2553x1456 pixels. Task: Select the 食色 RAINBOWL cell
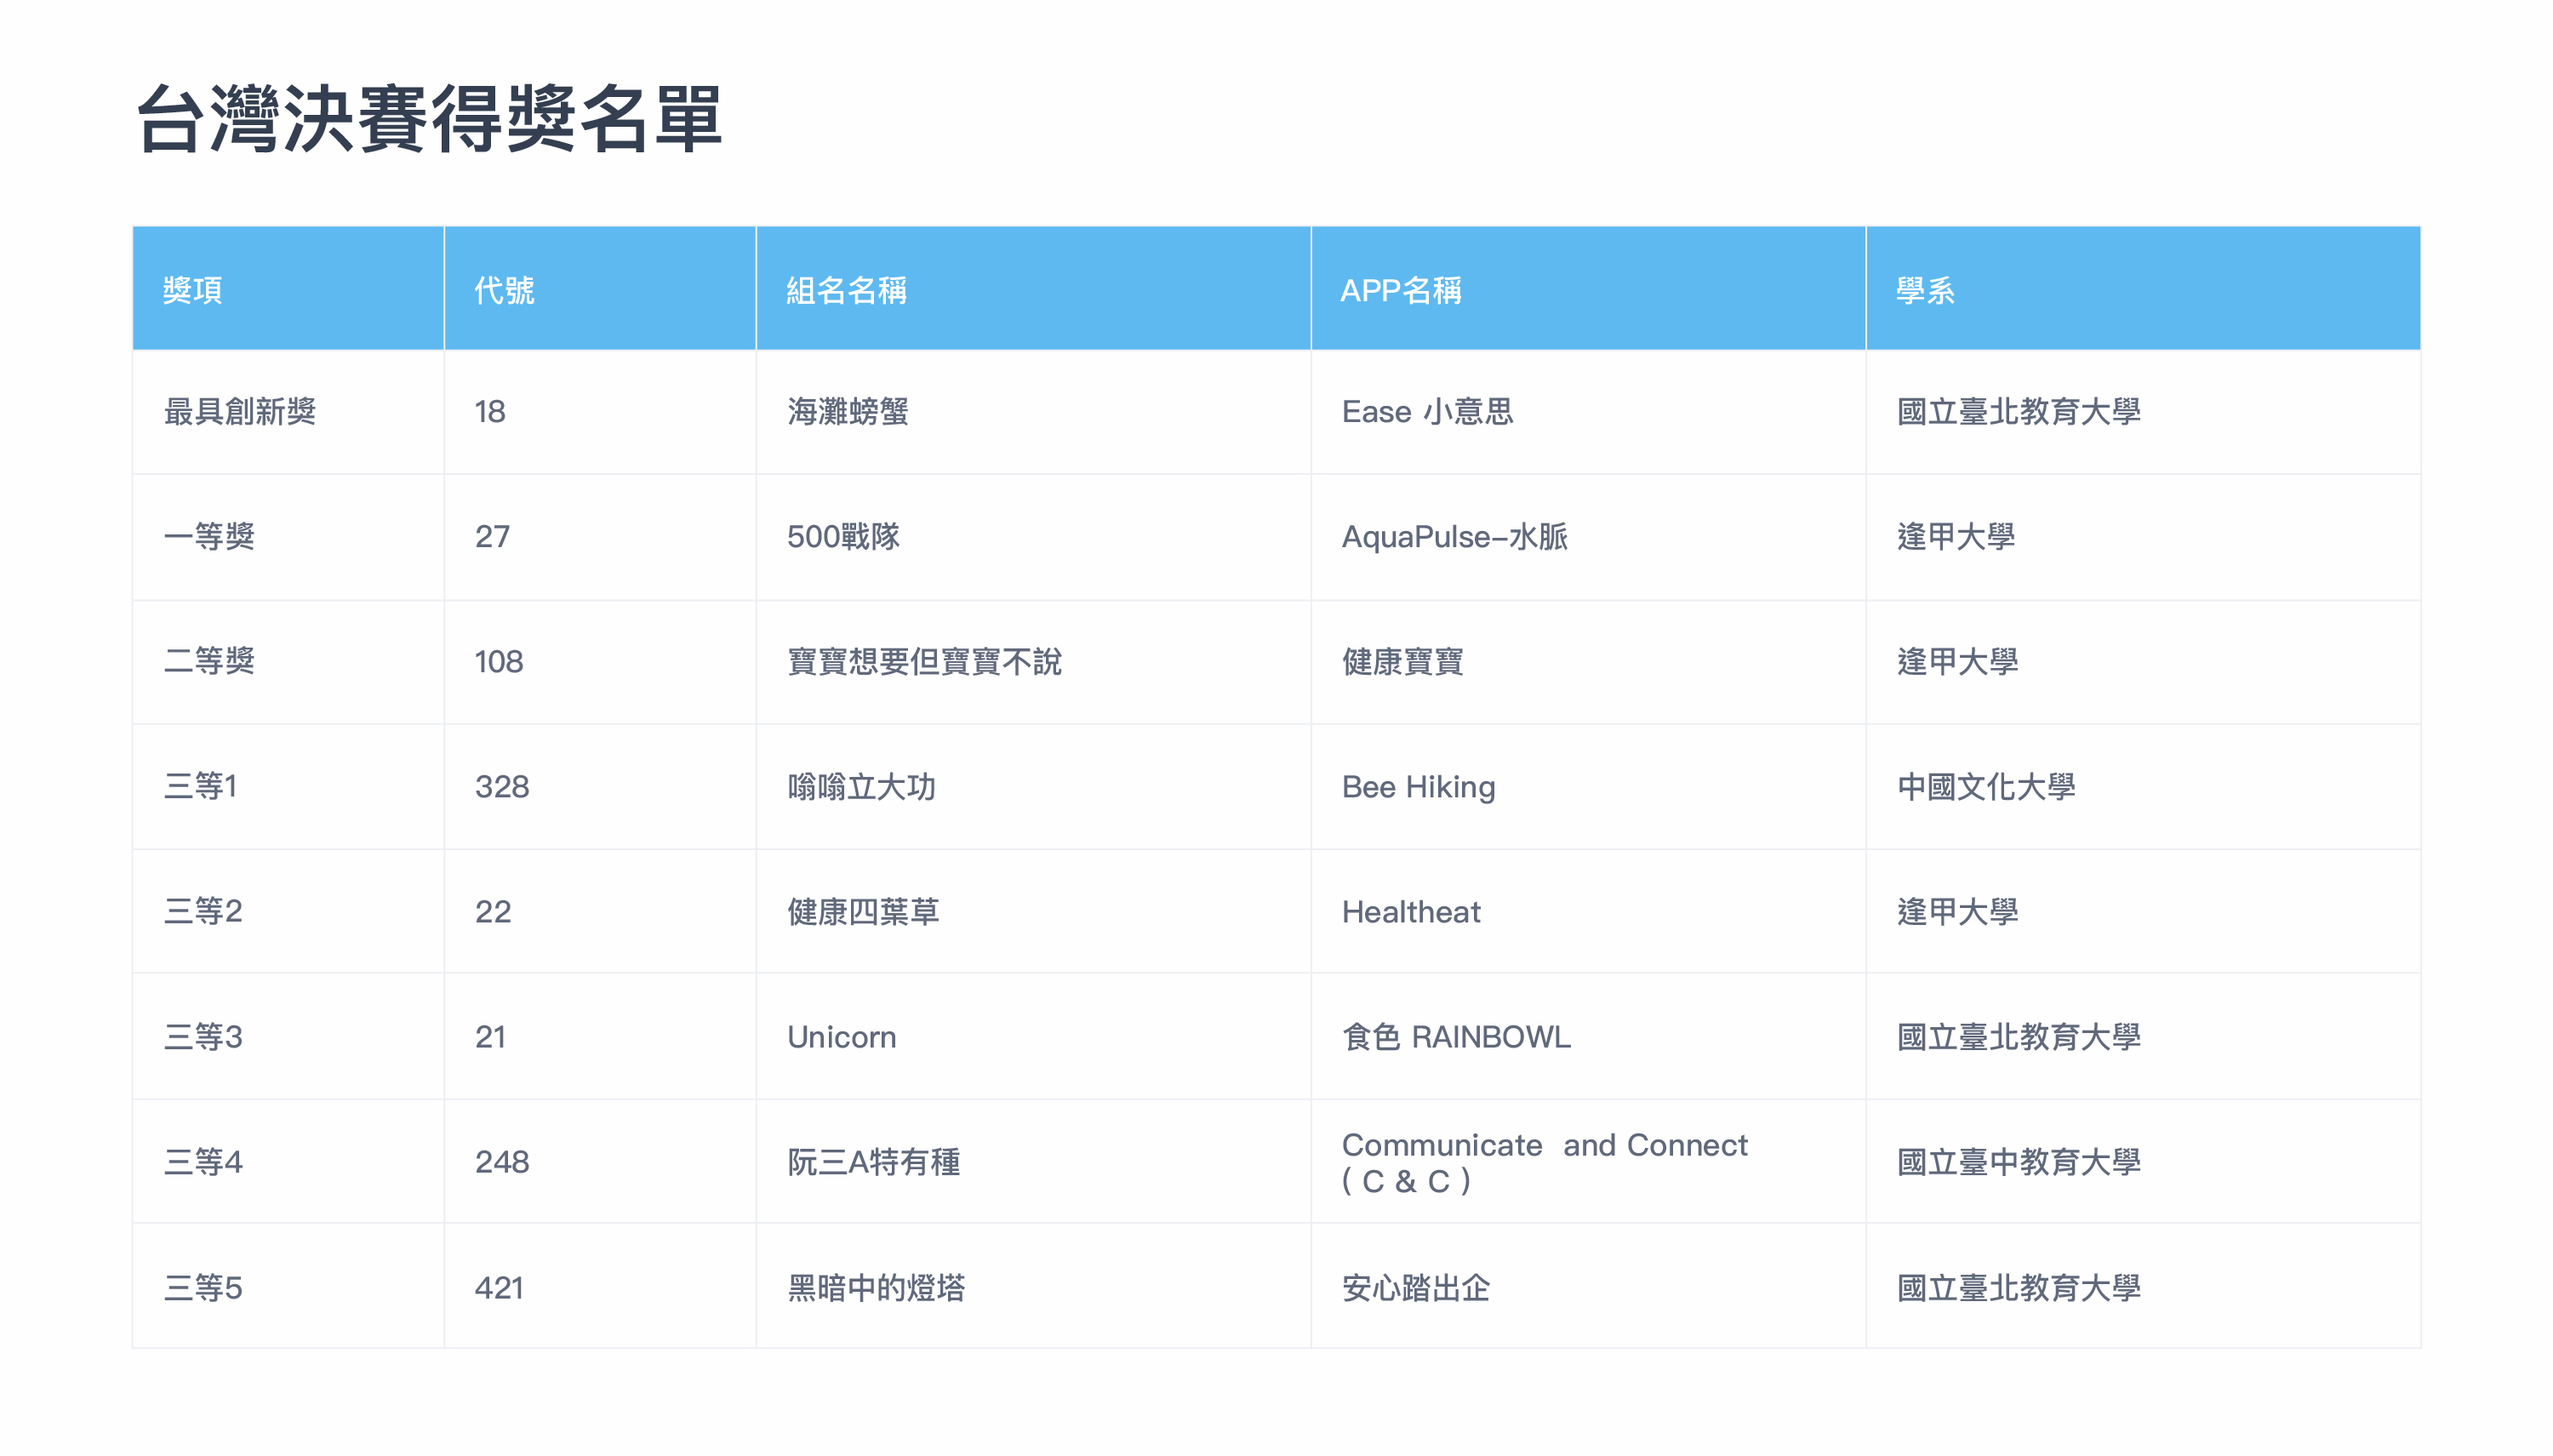[x=1456, y=1037]
